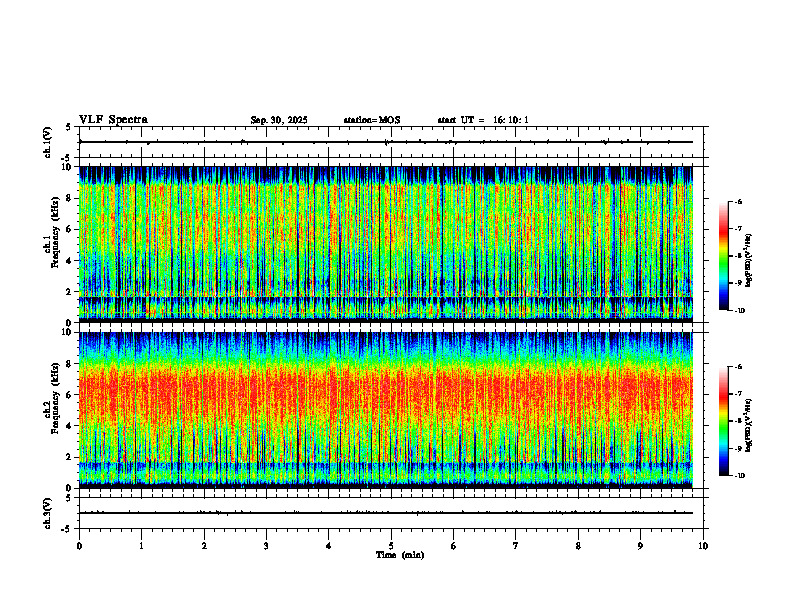This screenshot has height=612, width=792.
Task: Click the "VLF Spectra" plot title
Action: [113, 120]
